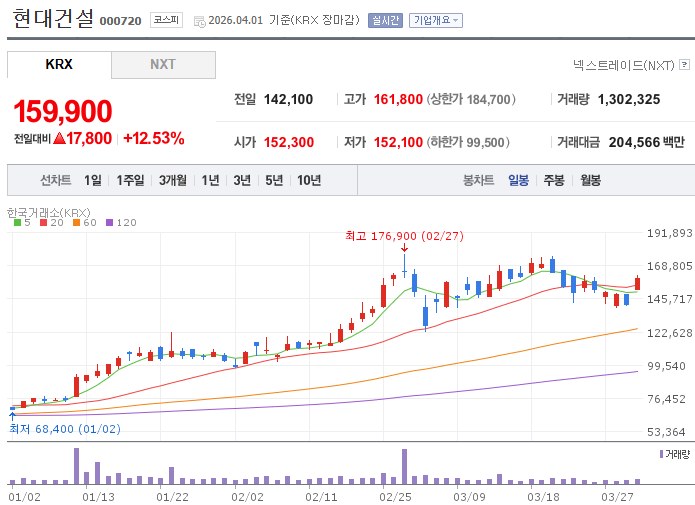695x505 pixels.
Task: Click the 한국거래소(KRX) chart label
Action: (x=49, y=213)
